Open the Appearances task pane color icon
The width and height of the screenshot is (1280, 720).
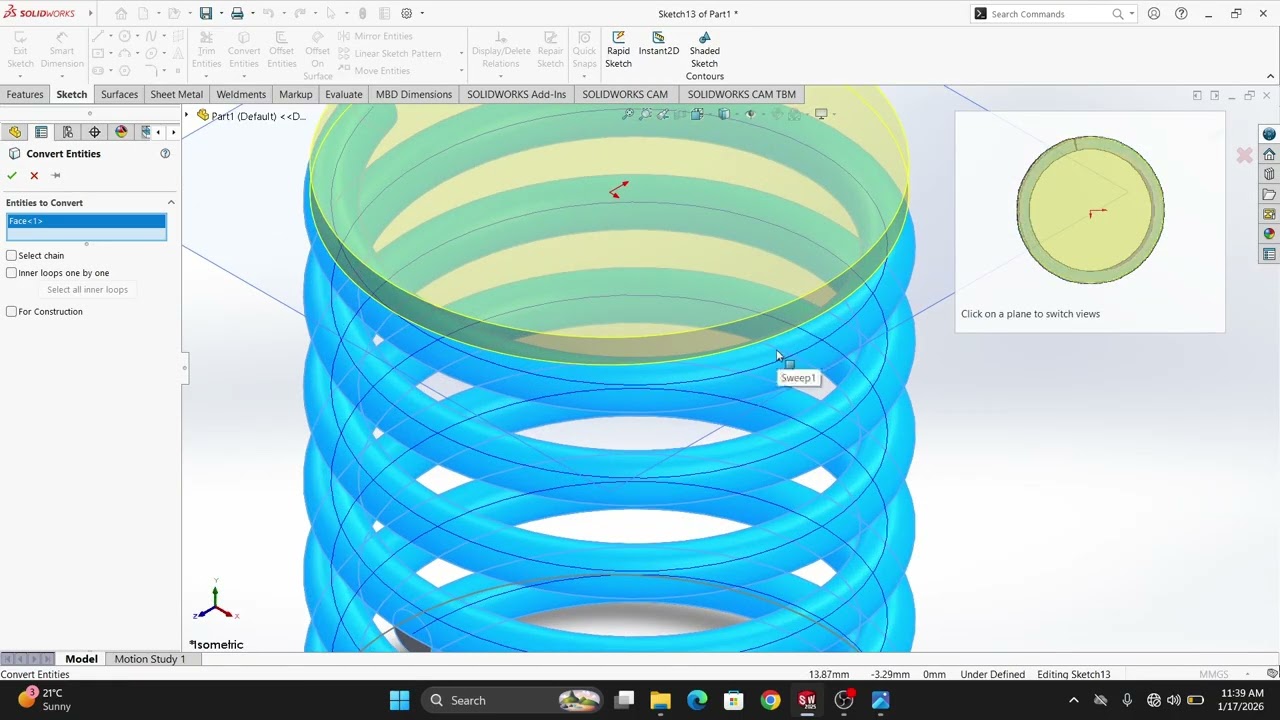click(1269, 234)
